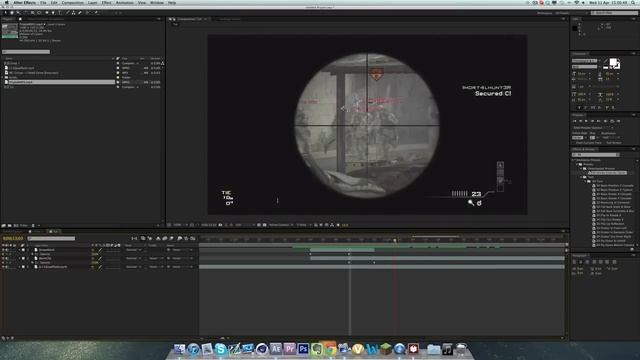Select the Brush tool
Image resolution: width=640 pixels, height=360 pixels.
68,13
